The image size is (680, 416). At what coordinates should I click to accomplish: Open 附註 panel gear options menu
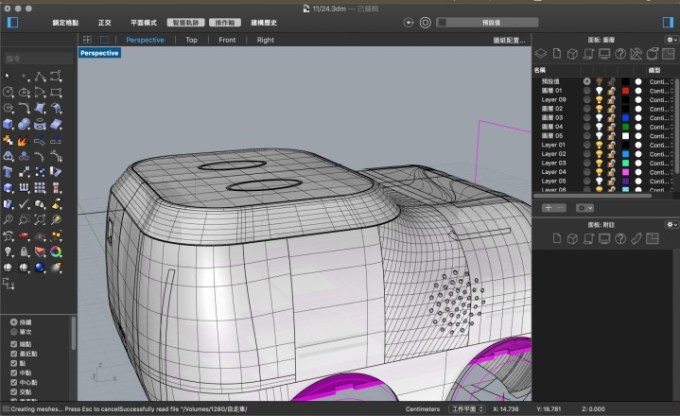point(671,224)
